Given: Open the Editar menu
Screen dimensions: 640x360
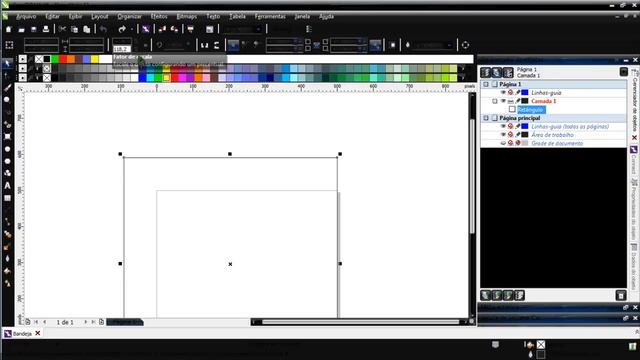Looking at the screenshot, I should (x=52, y=17).
